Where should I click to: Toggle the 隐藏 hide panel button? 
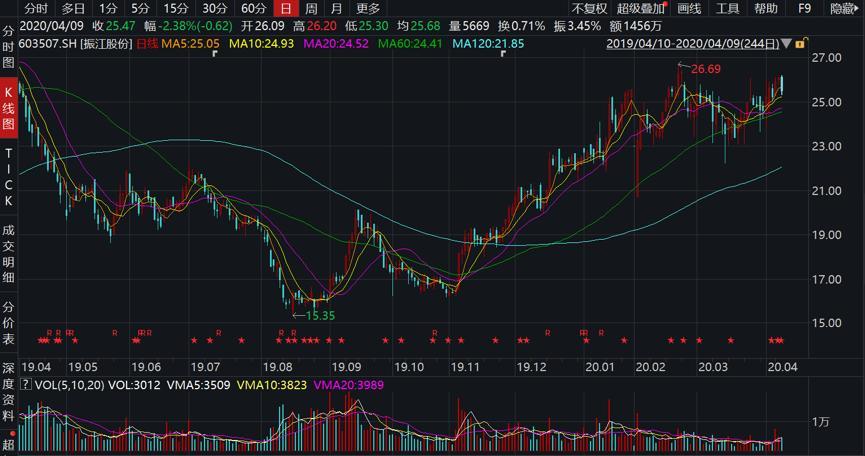point(842,8)
